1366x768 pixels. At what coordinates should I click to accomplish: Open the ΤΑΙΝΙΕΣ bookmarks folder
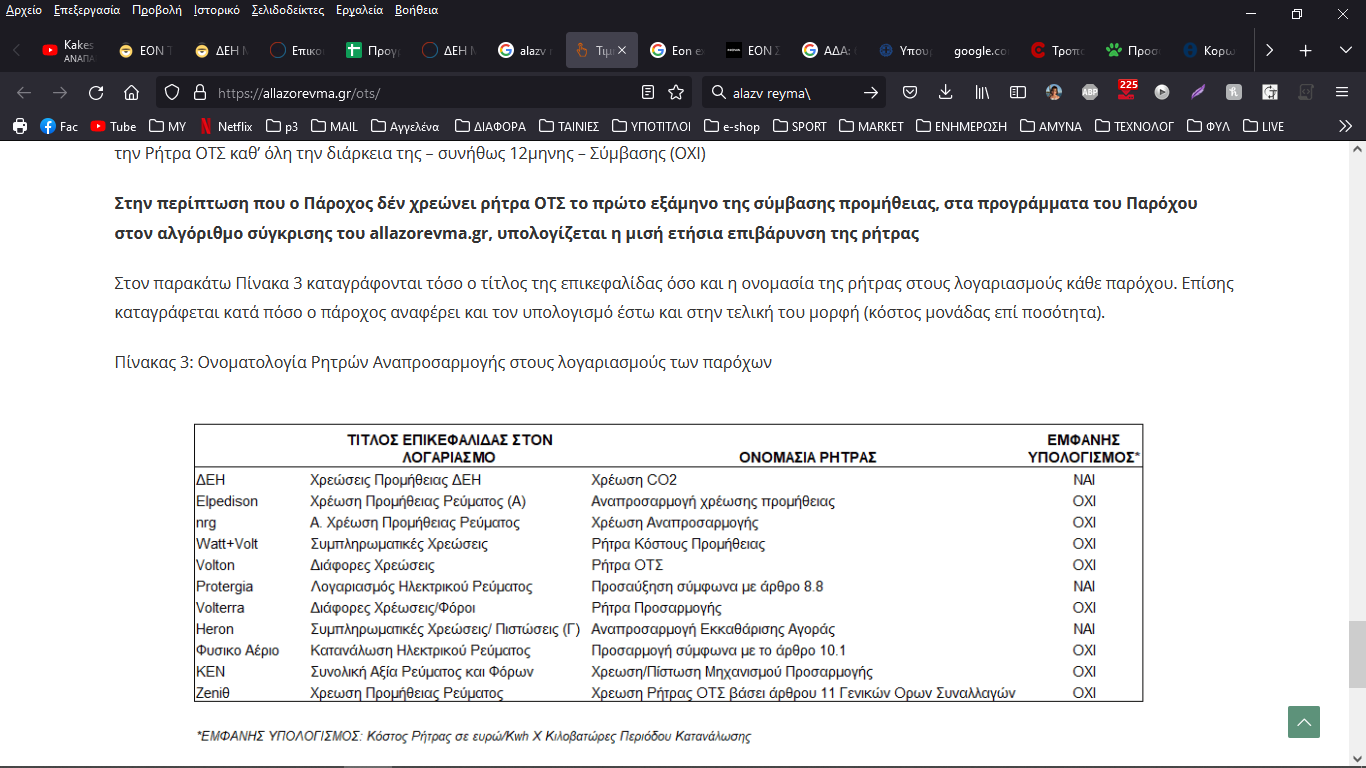[569, 126]
